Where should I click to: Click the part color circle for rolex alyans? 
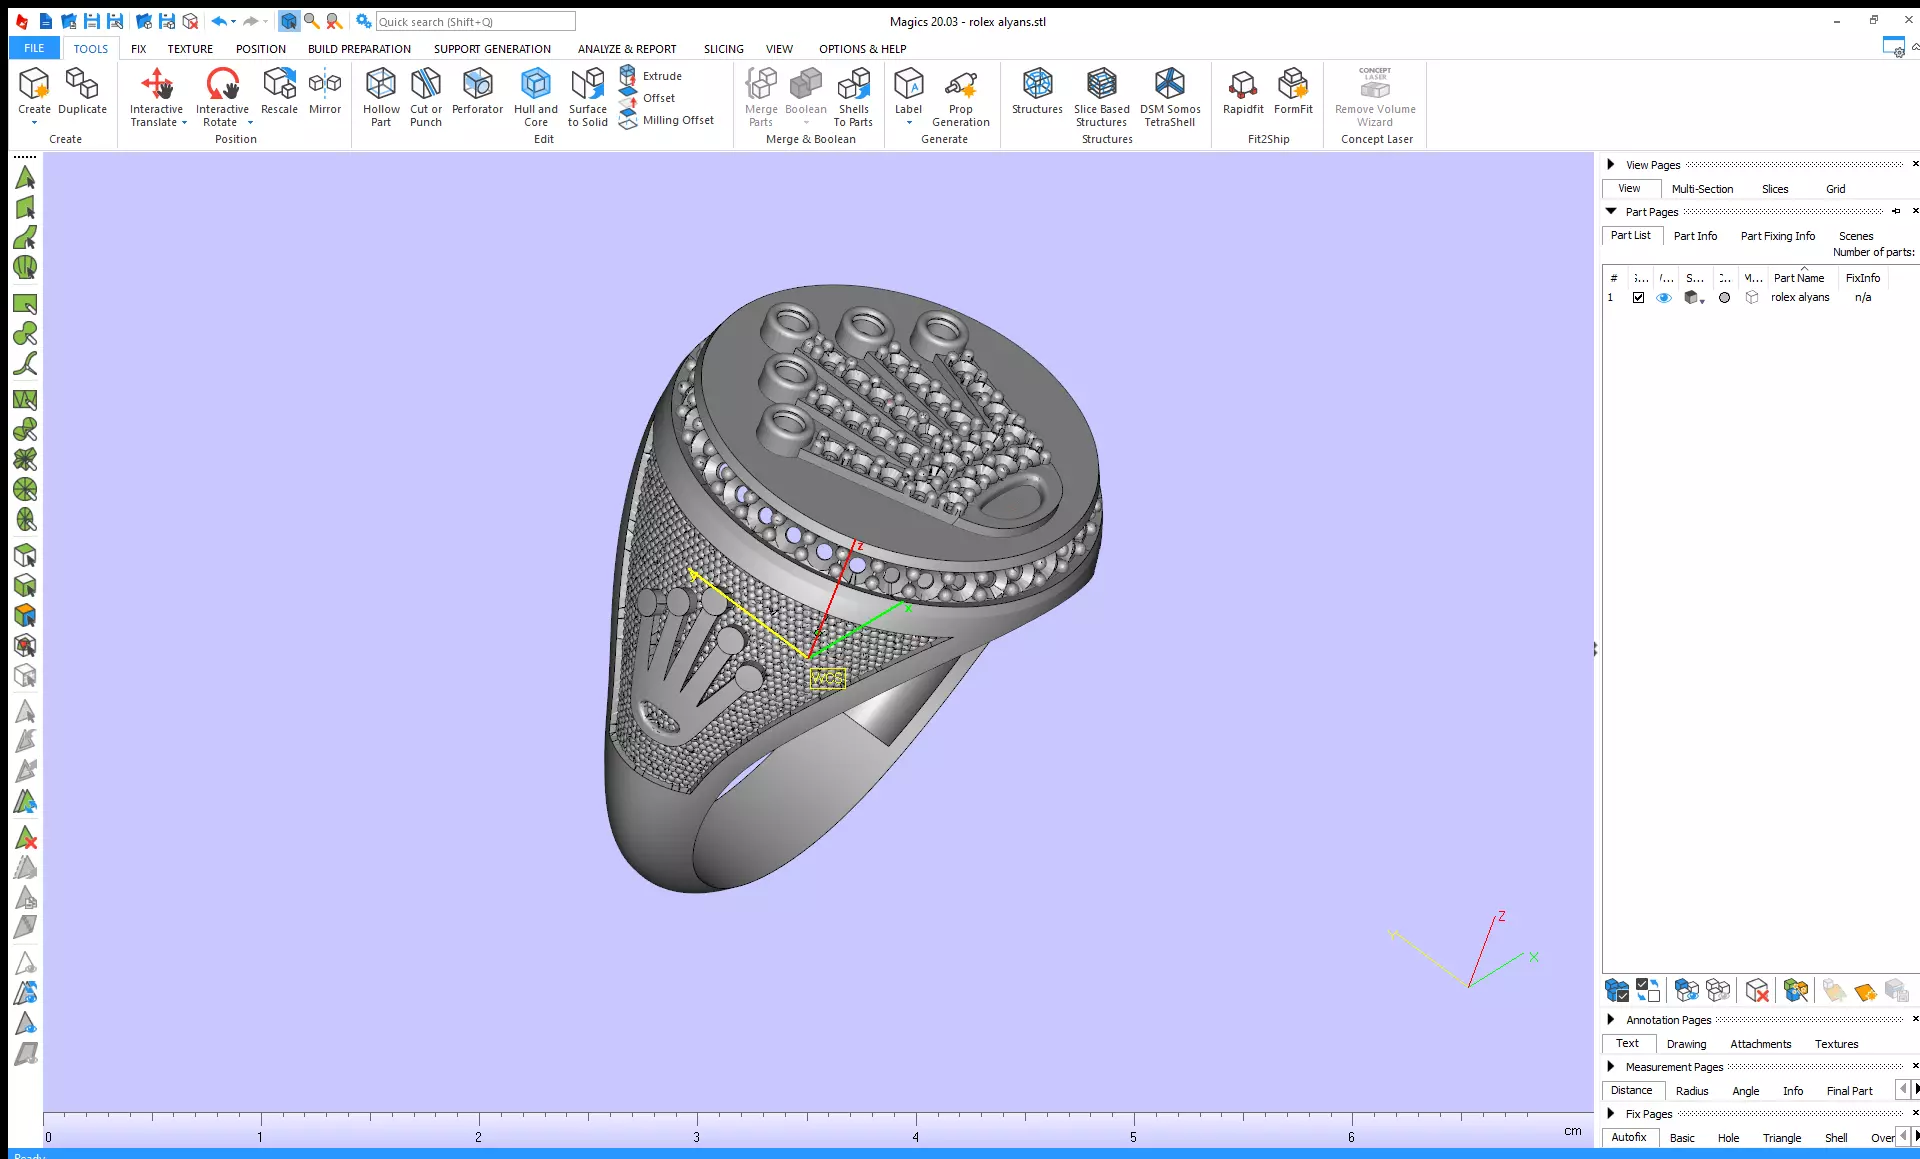coord(1724,298)
